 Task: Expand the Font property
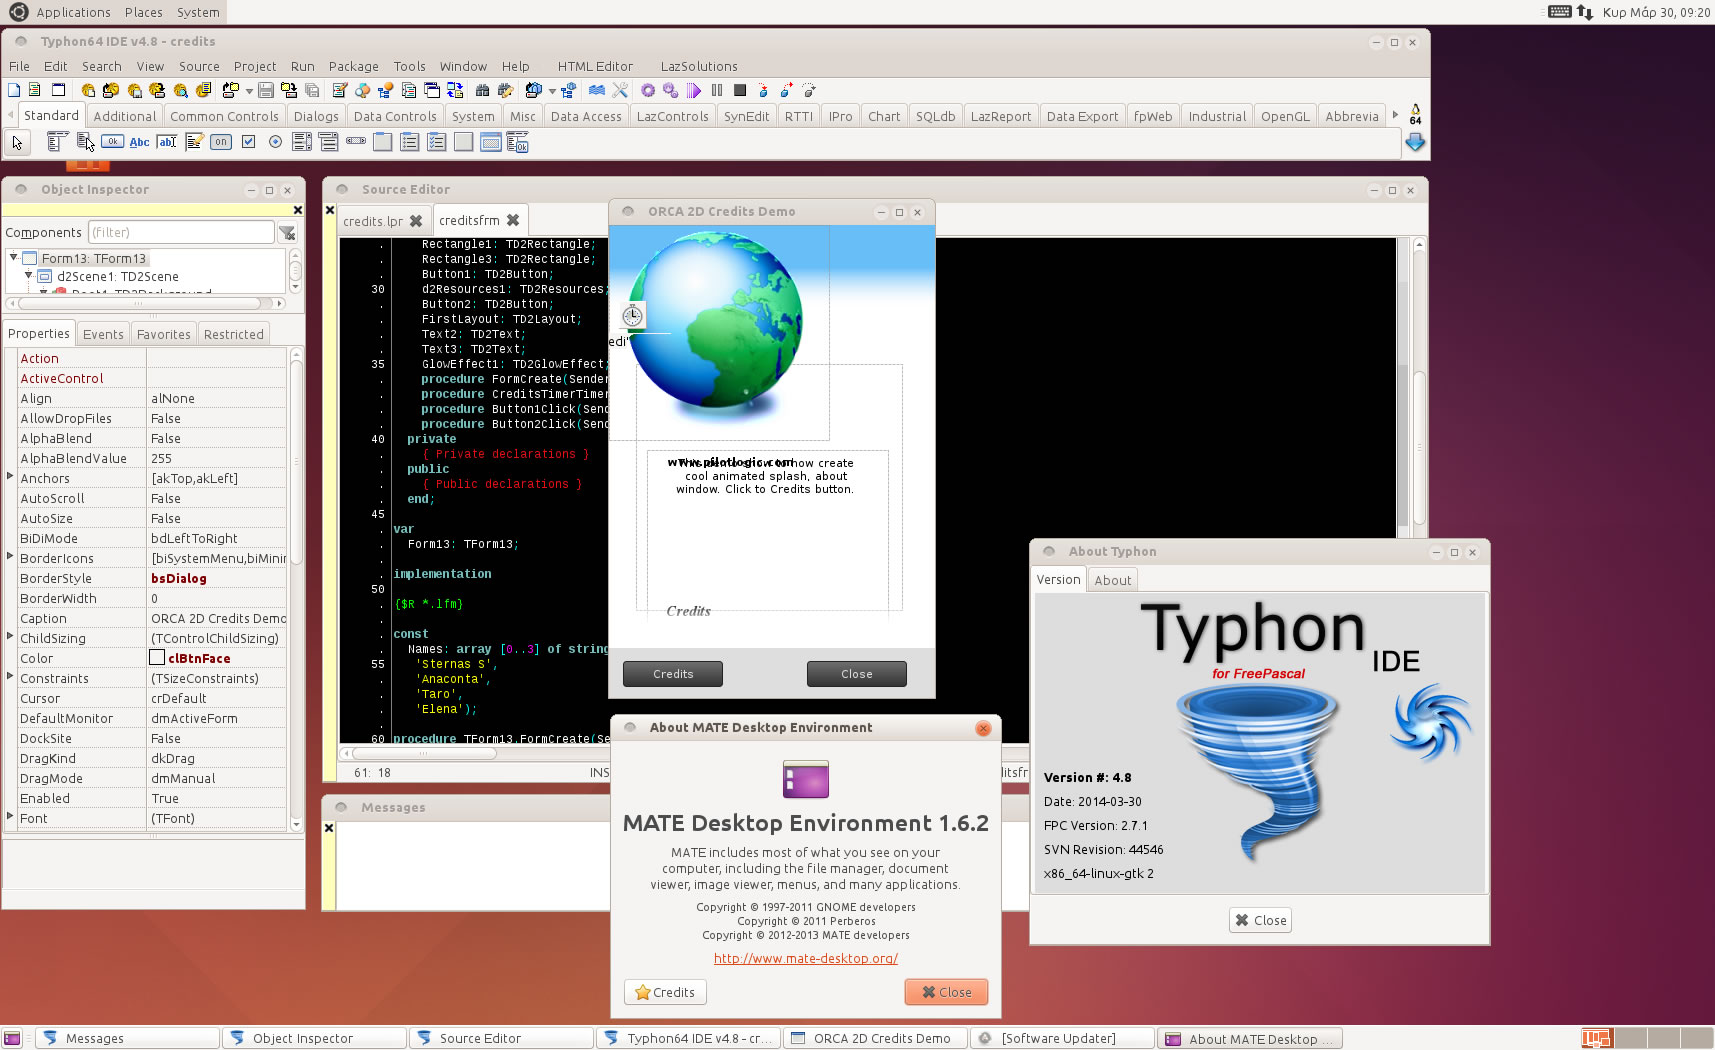coord(10,817)
